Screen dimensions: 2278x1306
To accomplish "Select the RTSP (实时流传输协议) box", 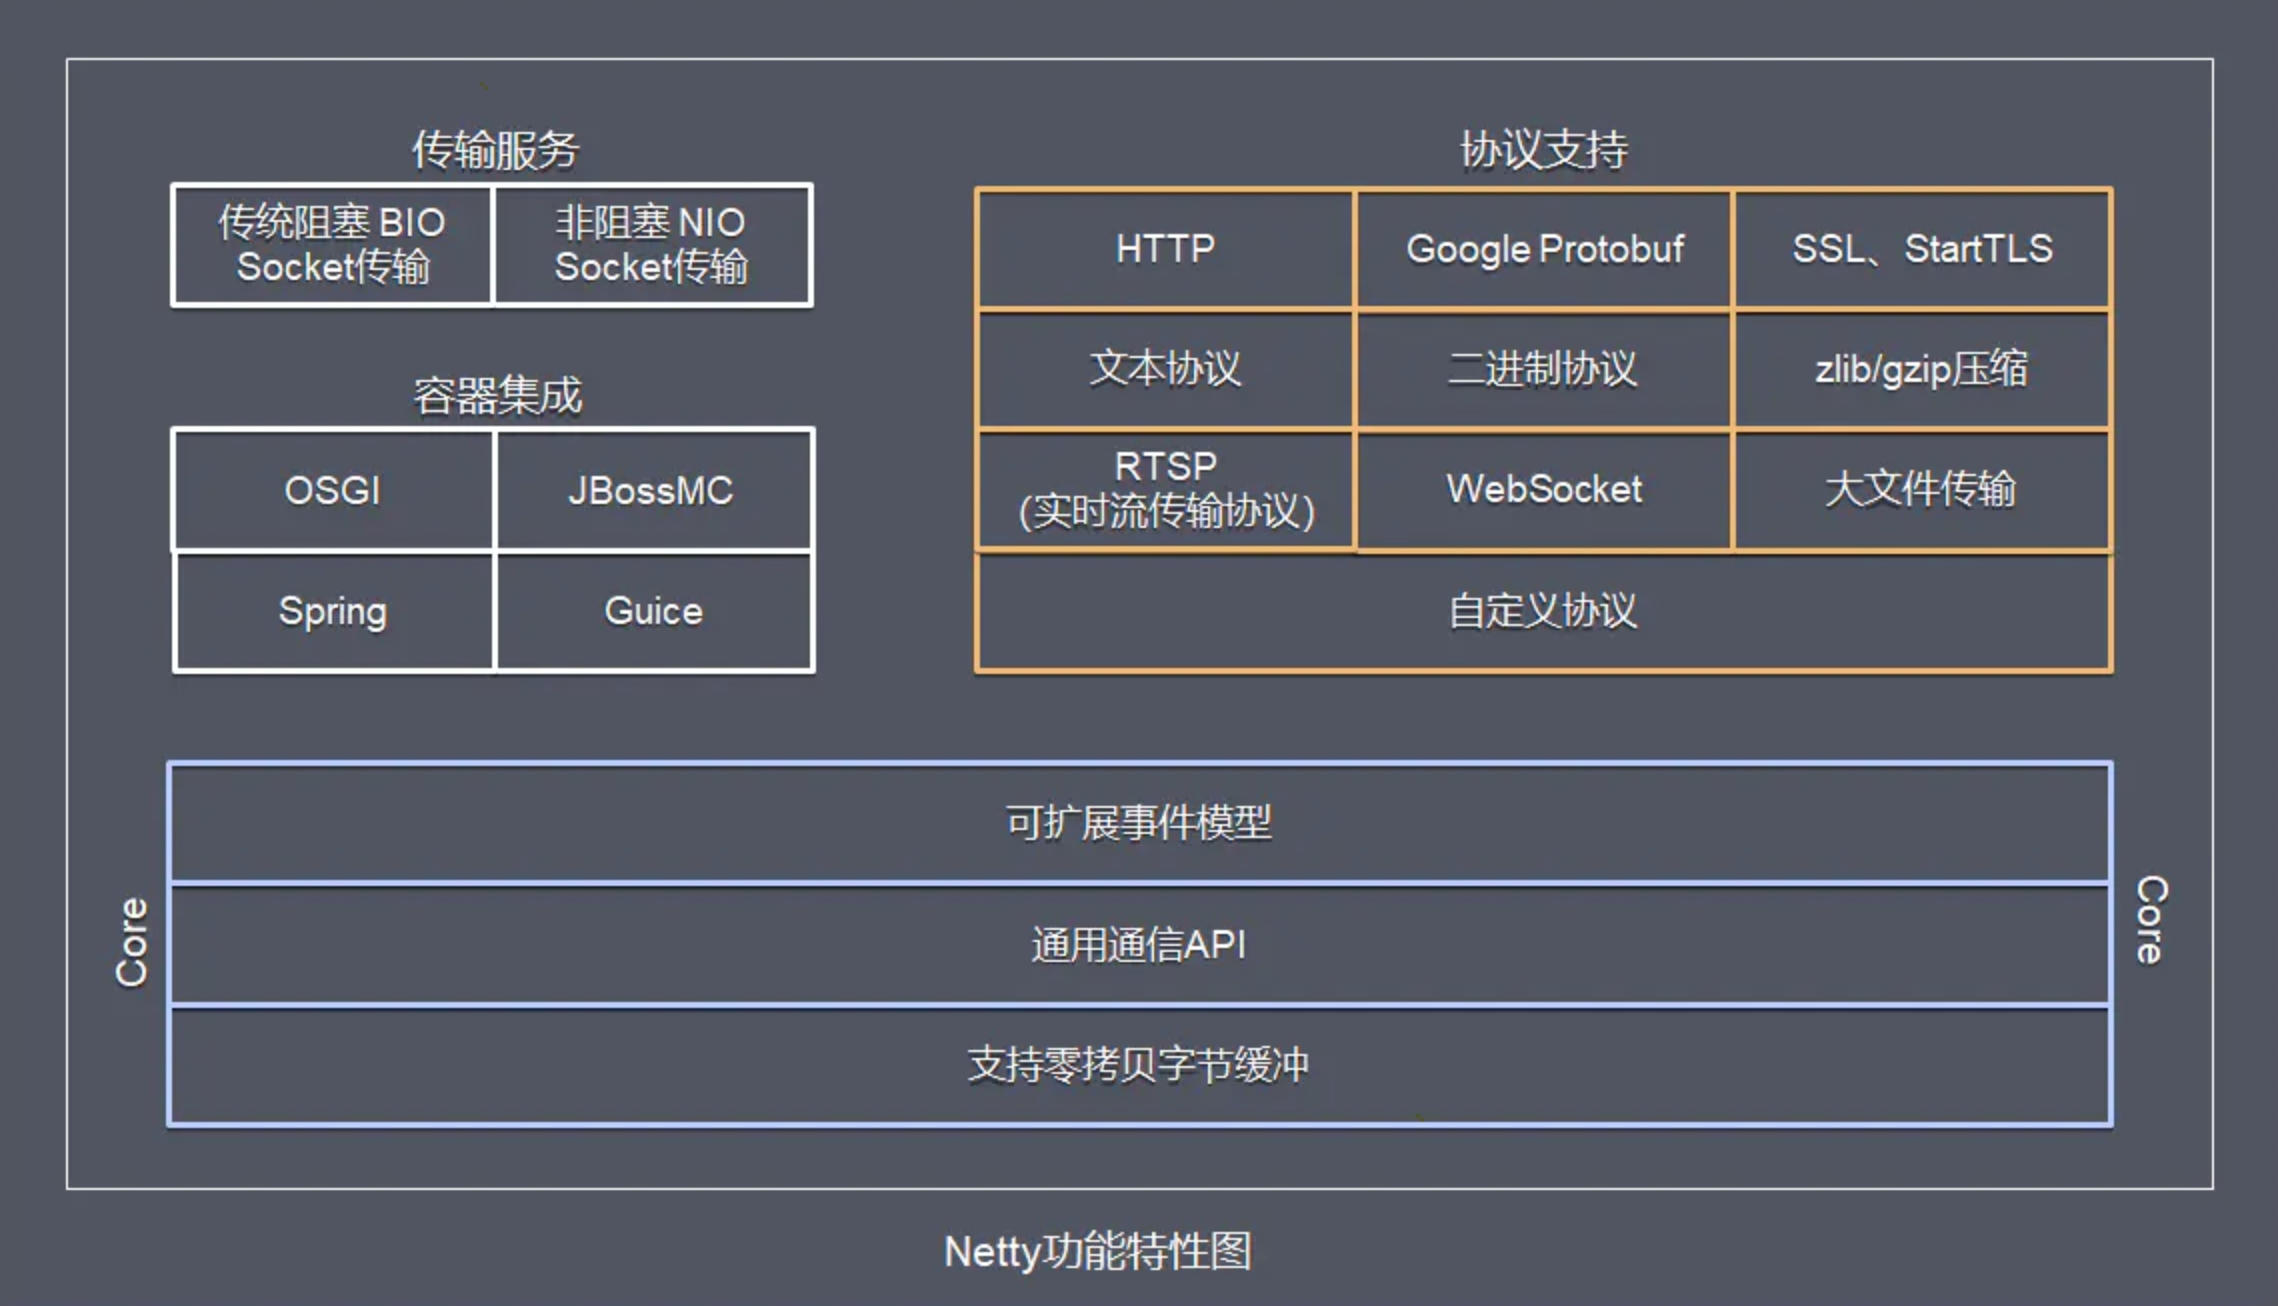I will [1166, 490].
